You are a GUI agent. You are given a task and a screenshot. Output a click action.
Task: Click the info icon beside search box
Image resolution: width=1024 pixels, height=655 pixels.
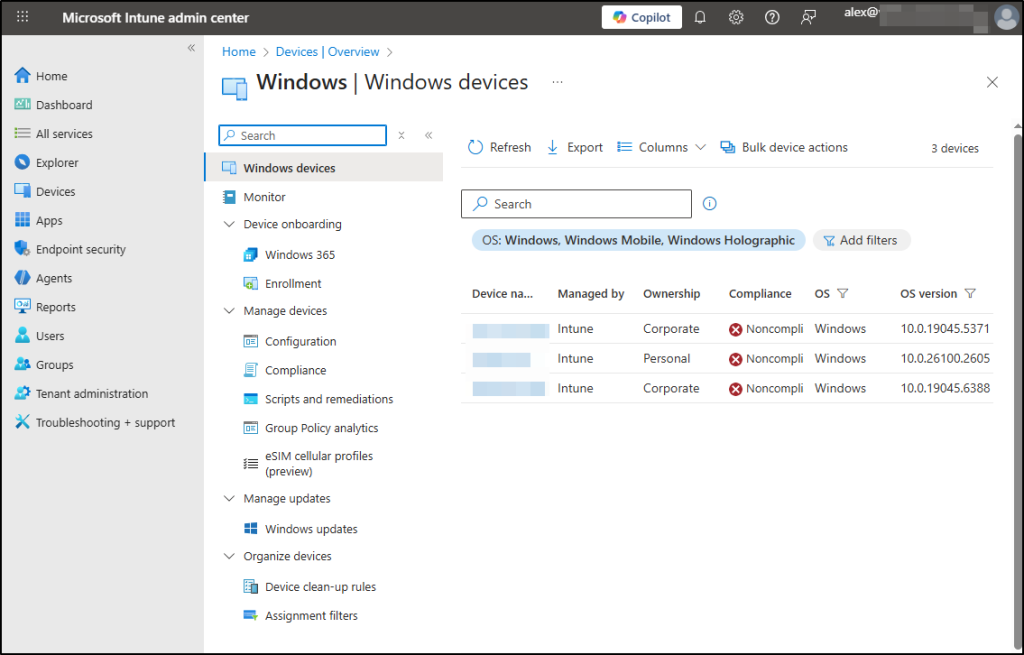click(x=710, y=204)
